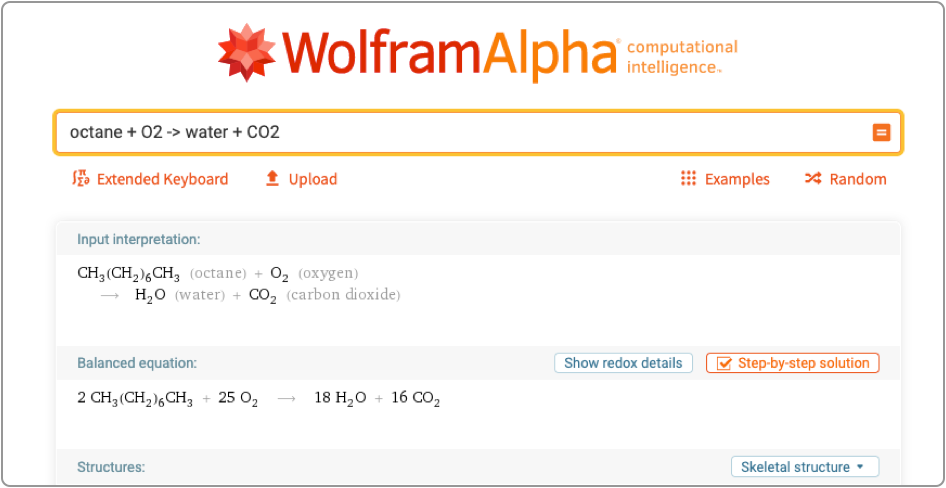Select the balanced equation result text
946x488 pixels.
click(259, 399)
